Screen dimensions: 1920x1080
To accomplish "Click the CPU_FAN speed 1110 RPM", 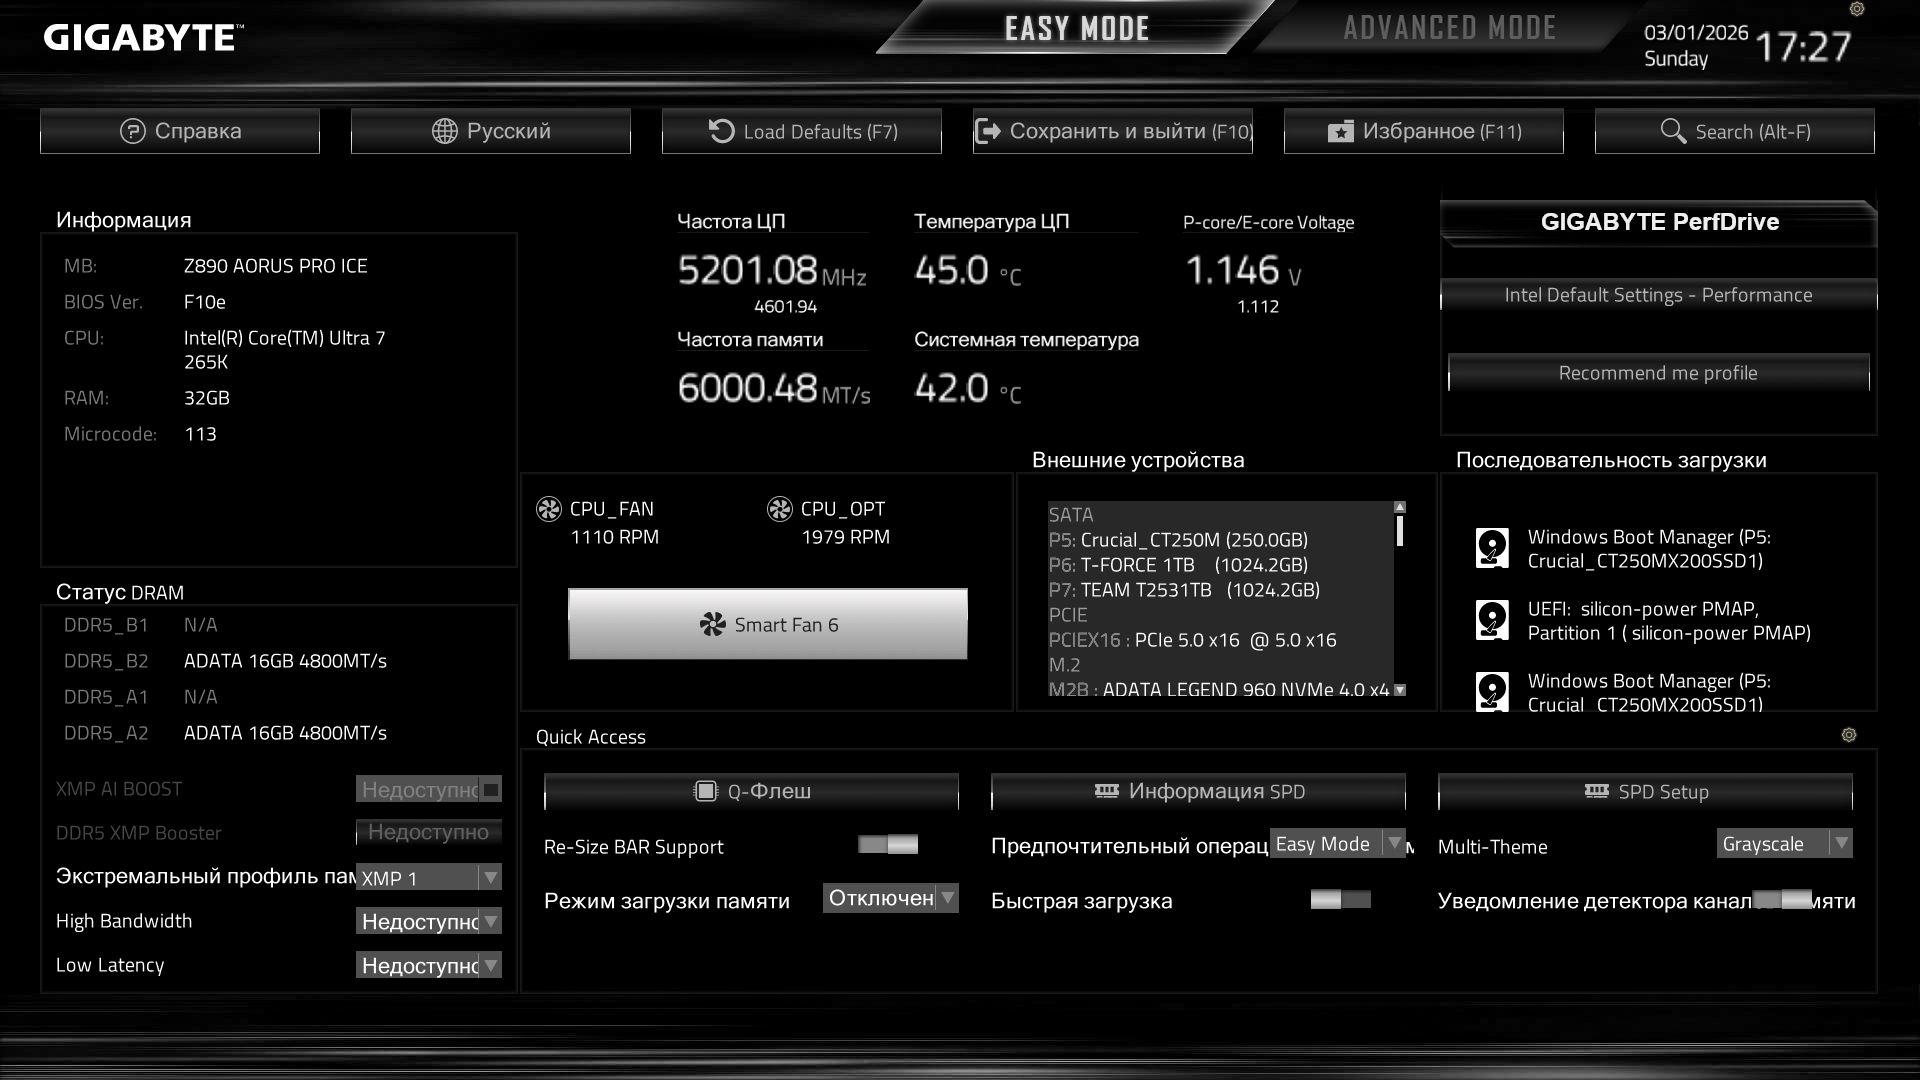I will click(x=615, y=537).
